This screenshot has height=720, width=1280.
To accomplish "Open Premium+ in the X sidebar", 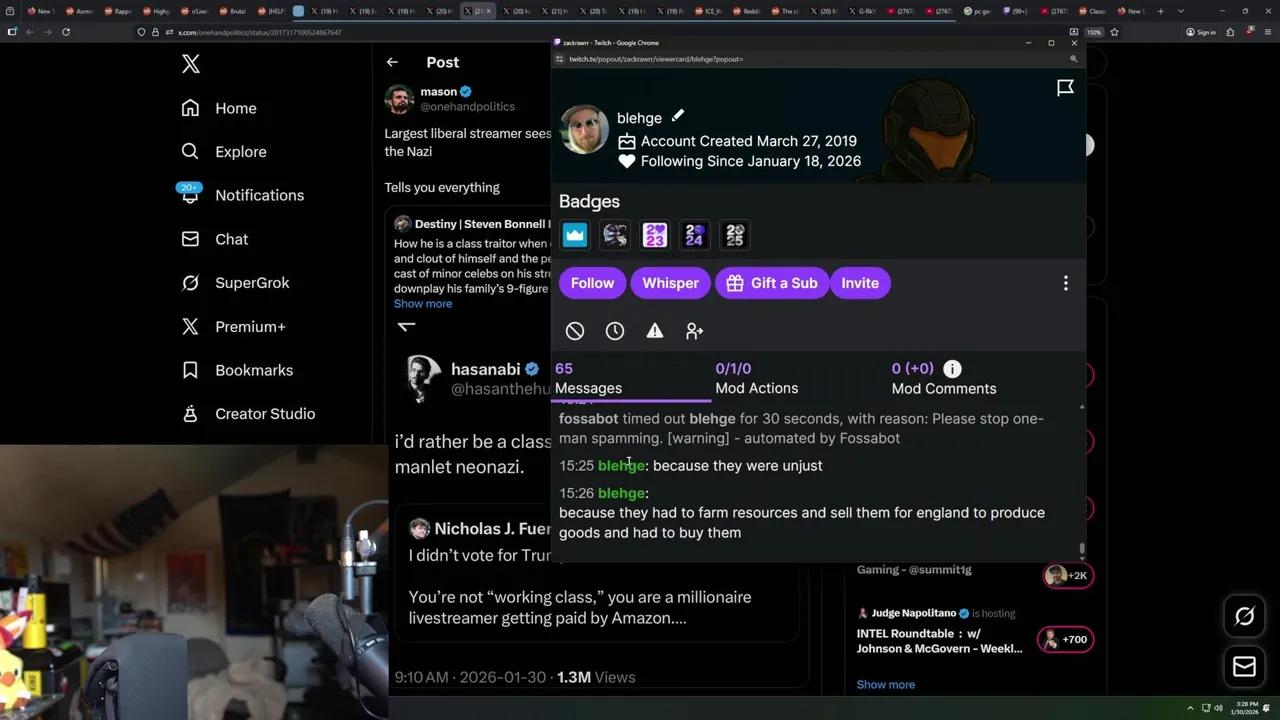I will [x=233, y=326].
